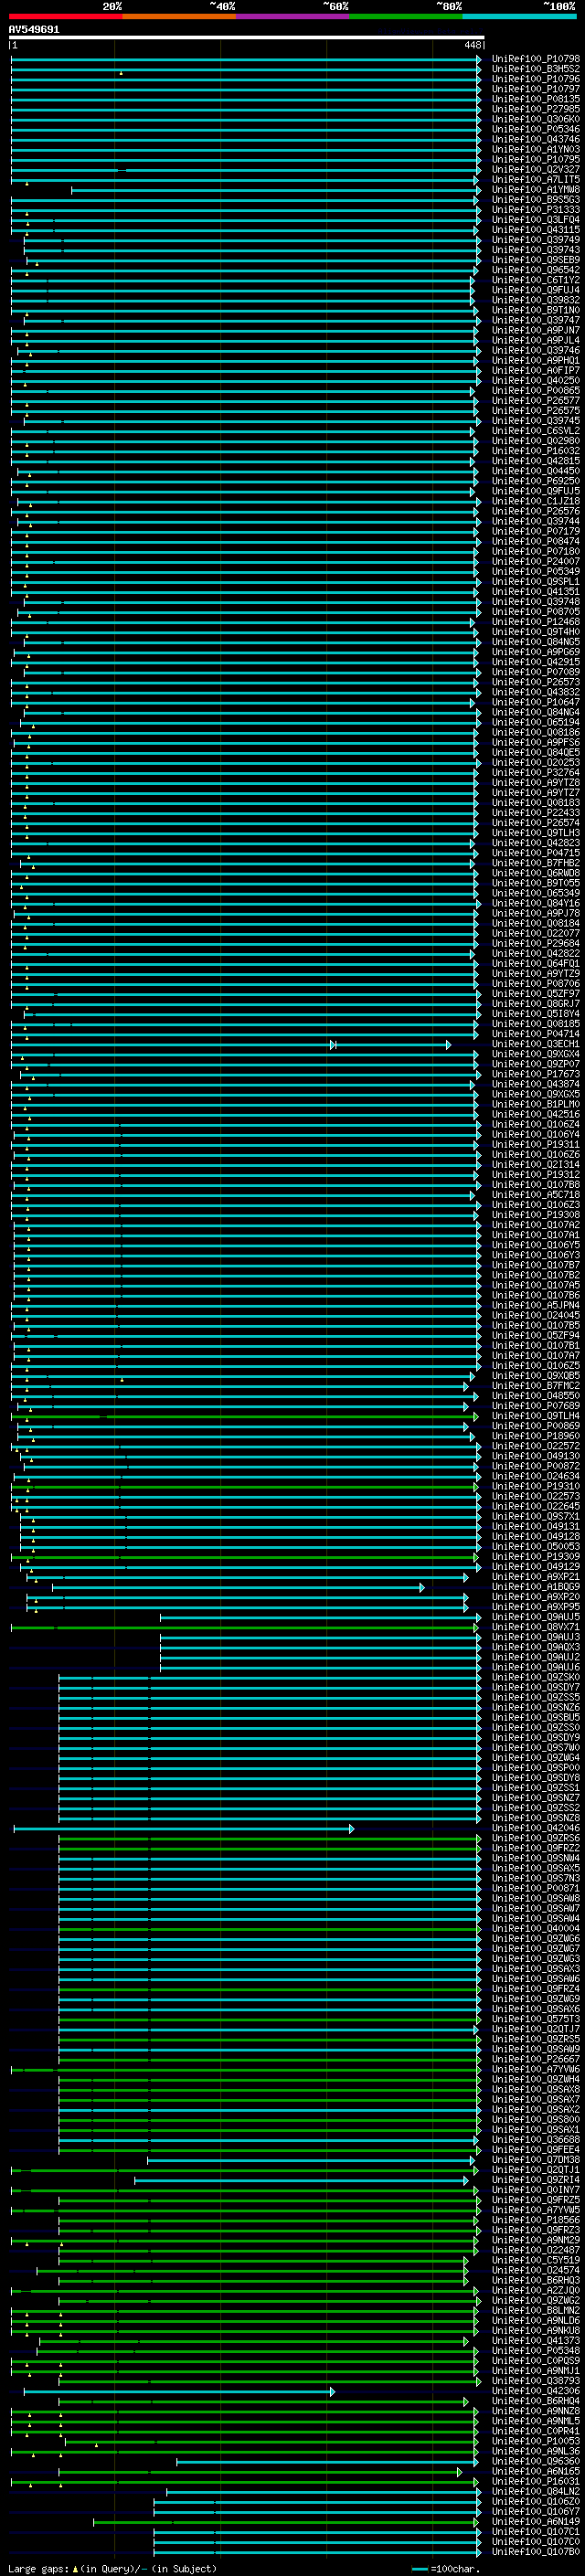585x2576 pixels.
Task: Open last hit UniRef100_Q107B0
Action: coord(536,2551)
